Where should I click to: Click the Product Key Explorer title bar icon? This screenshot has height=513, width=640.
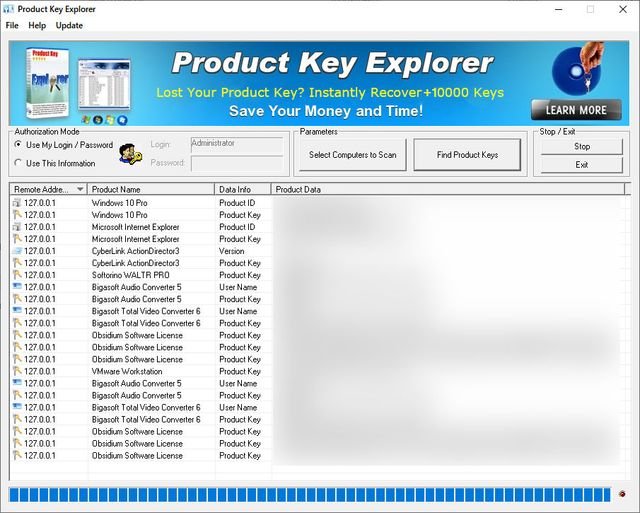[8, 9]
